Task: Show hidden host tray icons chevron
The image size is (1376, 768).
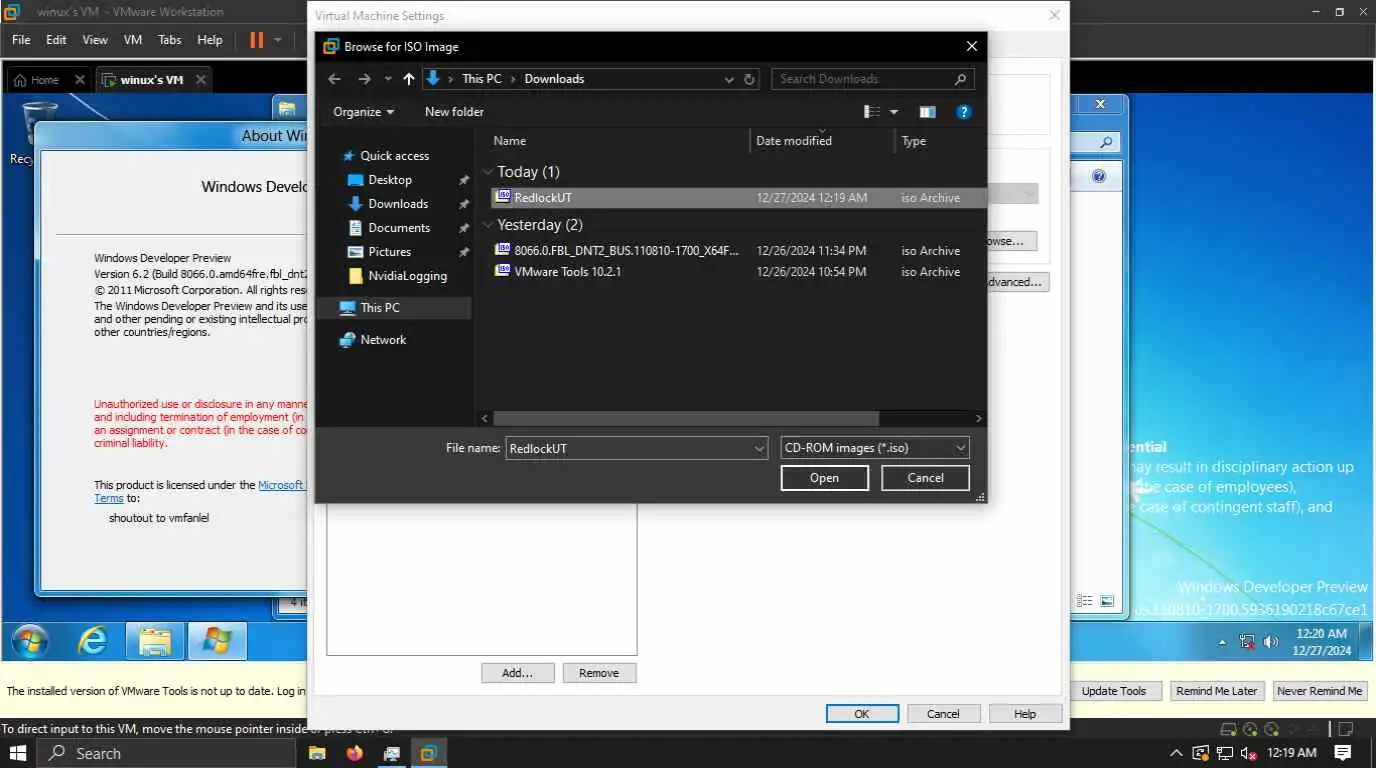Action: click(x=1176, y=753)
